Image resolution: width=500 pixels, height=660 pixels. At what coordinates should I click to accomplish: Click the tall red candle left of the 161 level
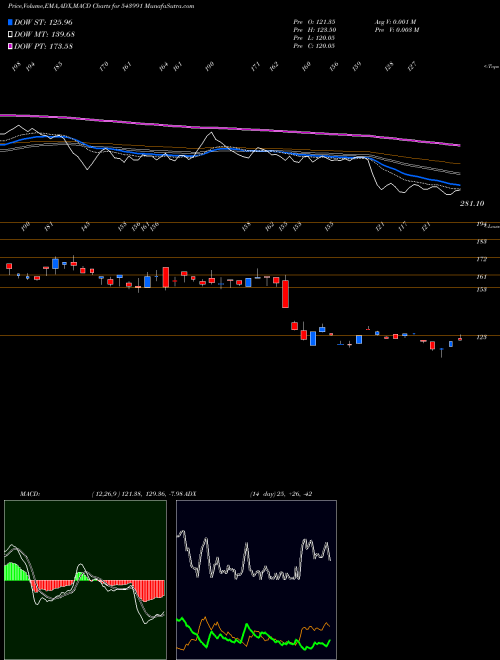(x=166, y=277)
